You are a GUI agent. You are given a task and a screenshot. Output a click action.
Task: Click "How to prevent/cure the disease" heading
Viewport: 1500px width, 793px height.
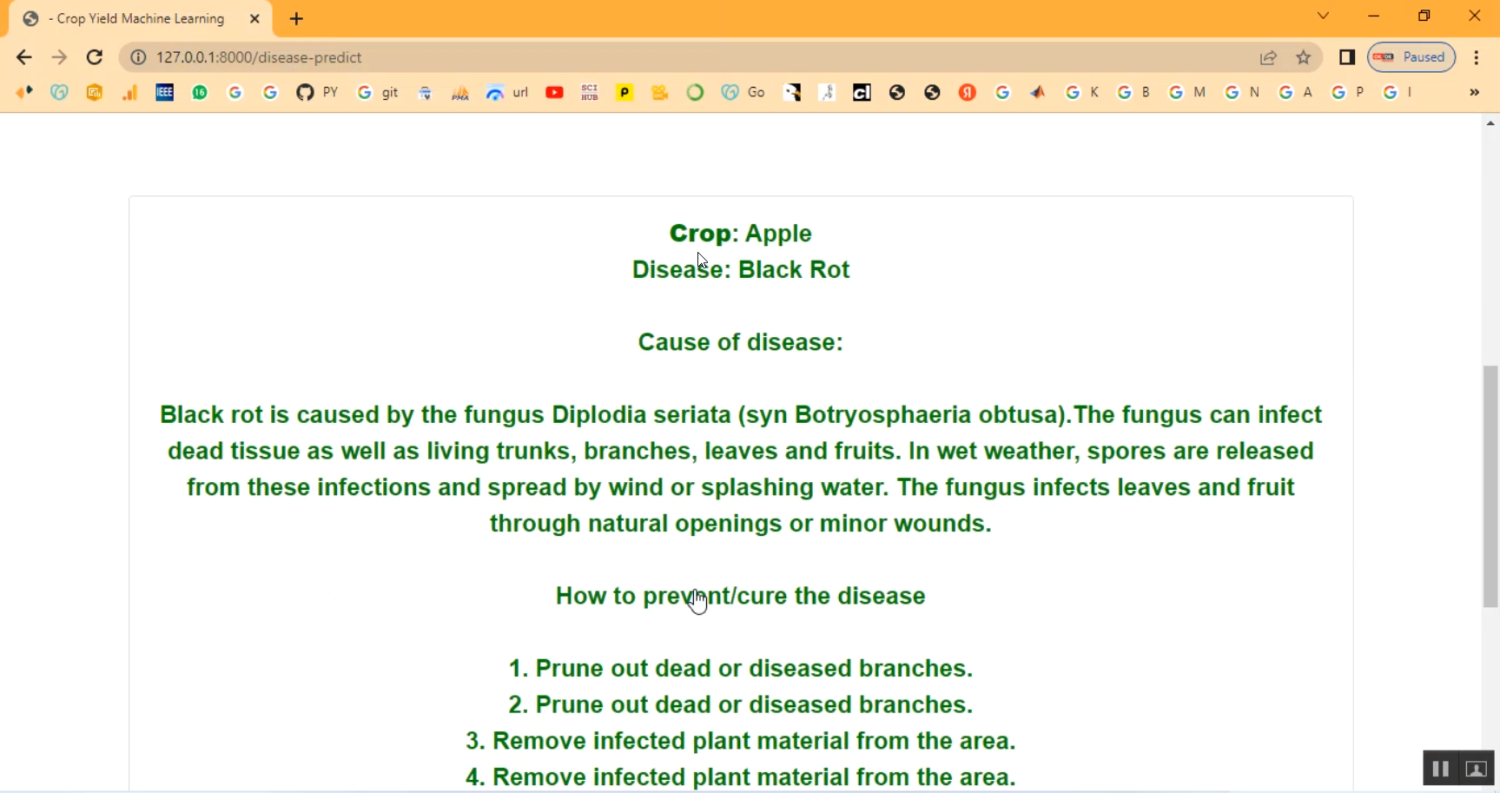point(741,596)
